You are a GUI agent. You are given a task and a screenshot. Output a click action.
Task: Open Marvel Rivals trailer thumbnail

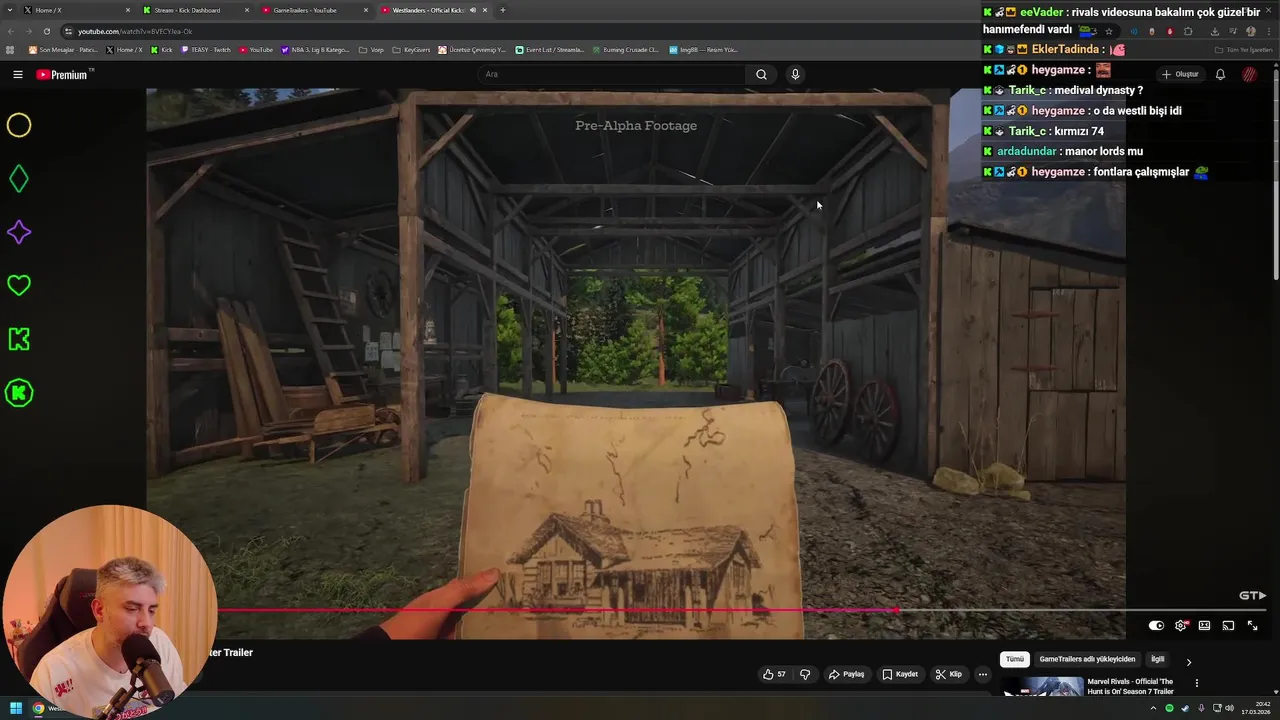pyautogui.click(x=1043, y=687)
